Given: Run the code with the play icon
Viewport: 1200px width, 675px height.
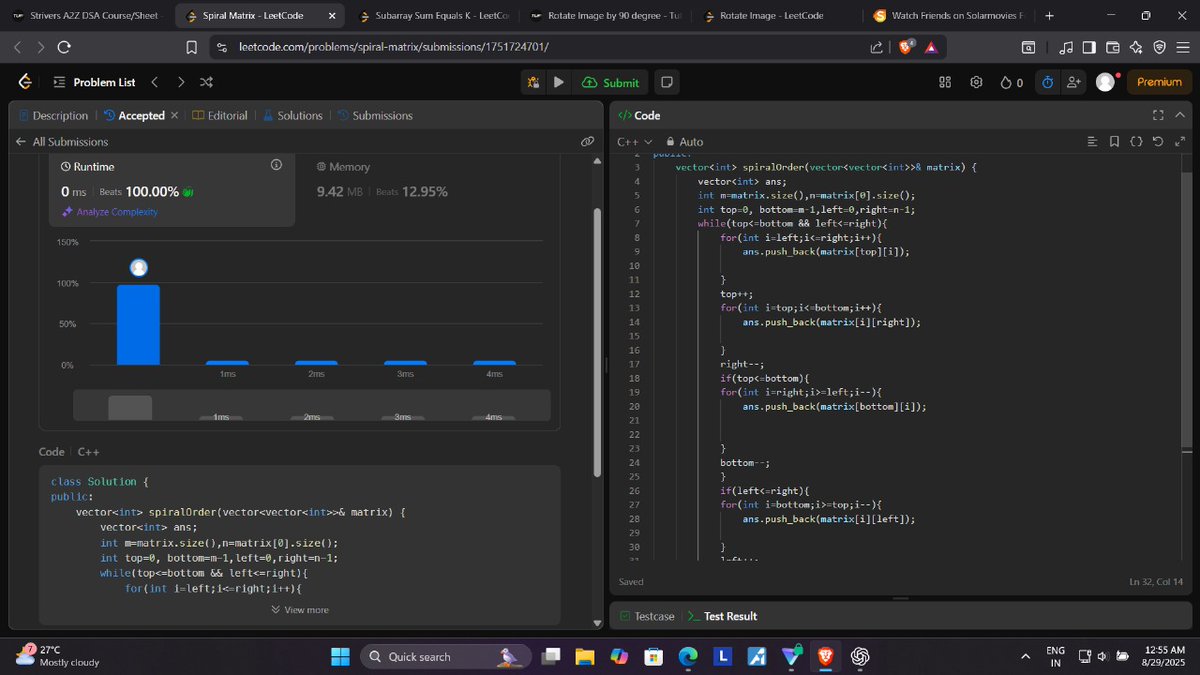Looking at the screenshot, I should 559,82.
